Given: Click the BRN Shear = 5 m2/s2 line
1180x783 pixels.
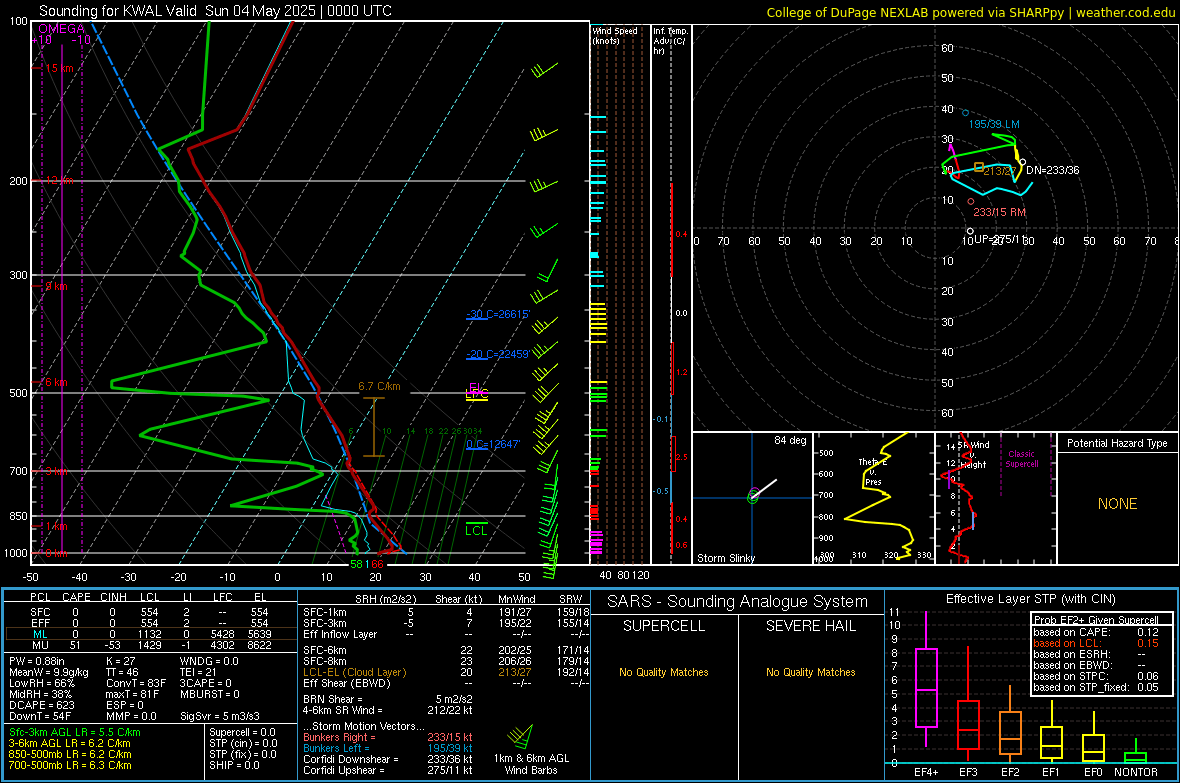Looking at the screenshot, I should (x=388, y=699).
